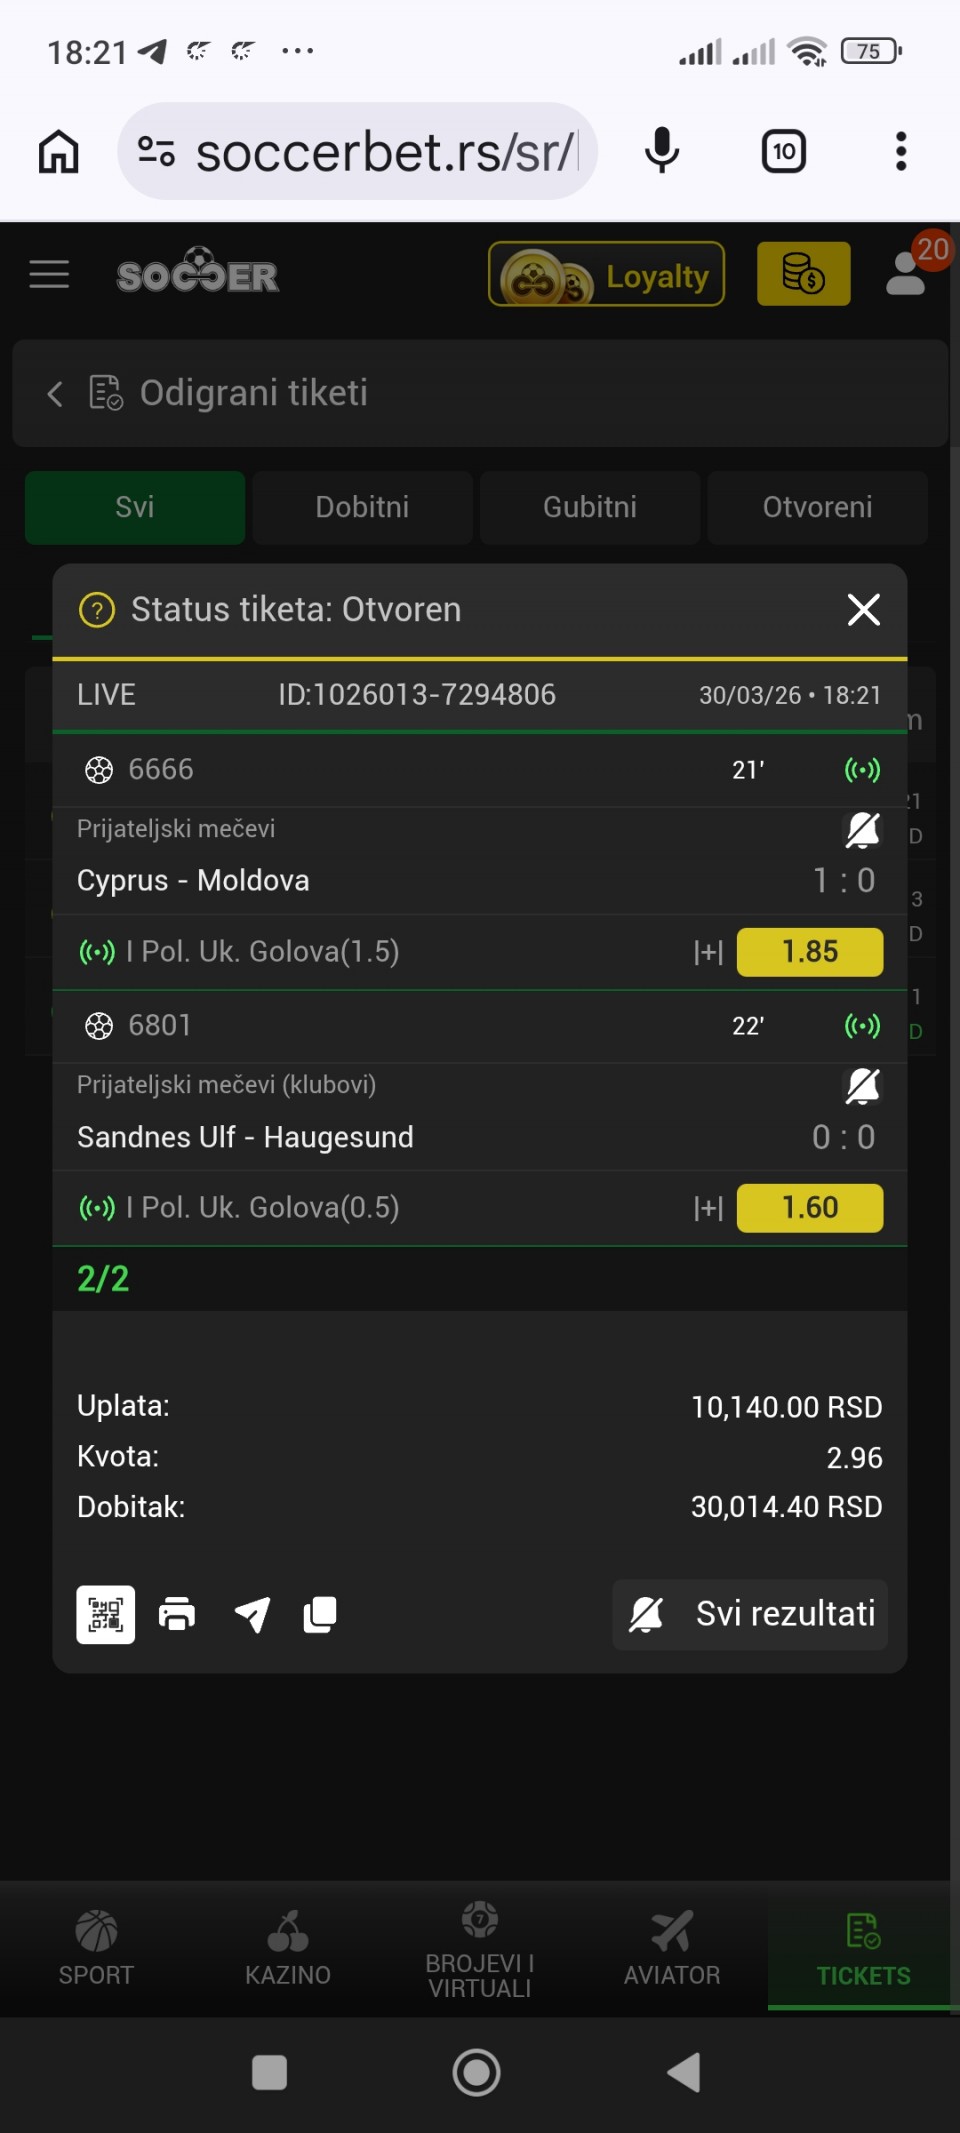The image size is (960, 2133).
Task: Open the hamburger menu
Action: click(49, 274)
